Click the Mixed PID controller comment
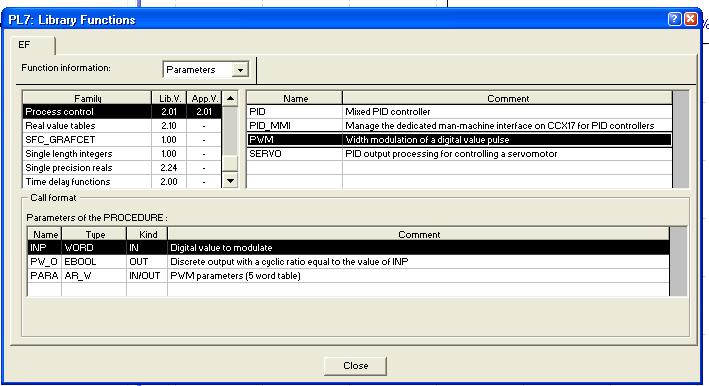 [388, 112]
